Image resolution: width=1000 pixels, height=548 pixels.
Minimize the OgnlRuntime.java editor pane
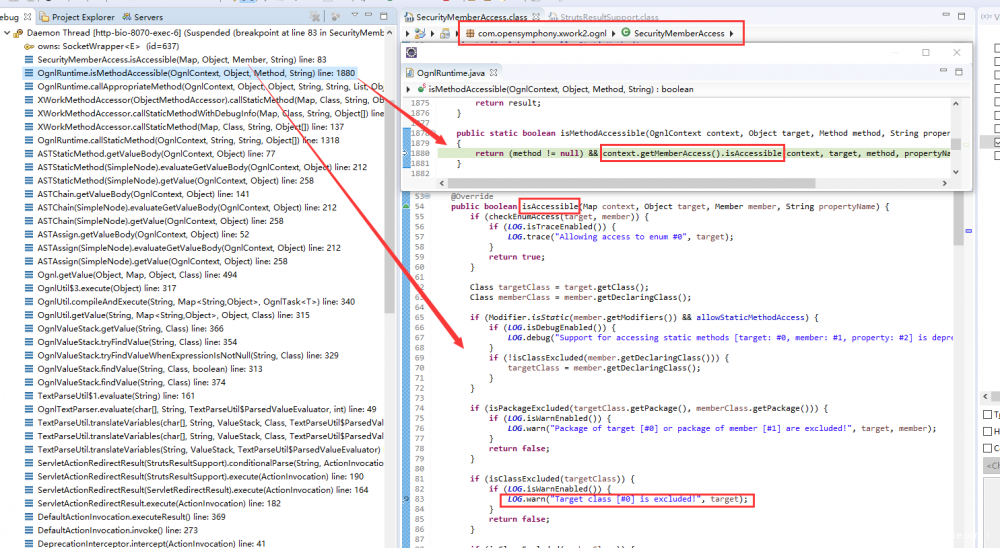click(943, 71)
